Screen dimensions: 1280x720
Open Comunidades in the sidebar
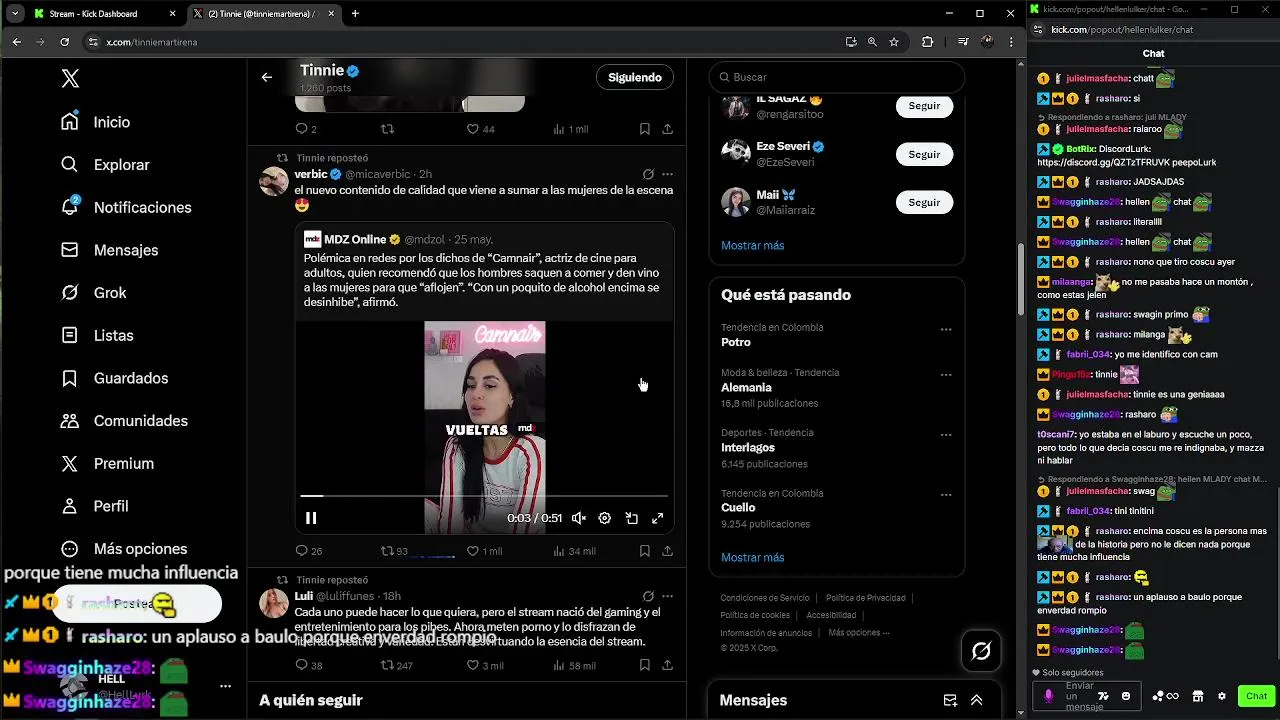pos(124,421)
